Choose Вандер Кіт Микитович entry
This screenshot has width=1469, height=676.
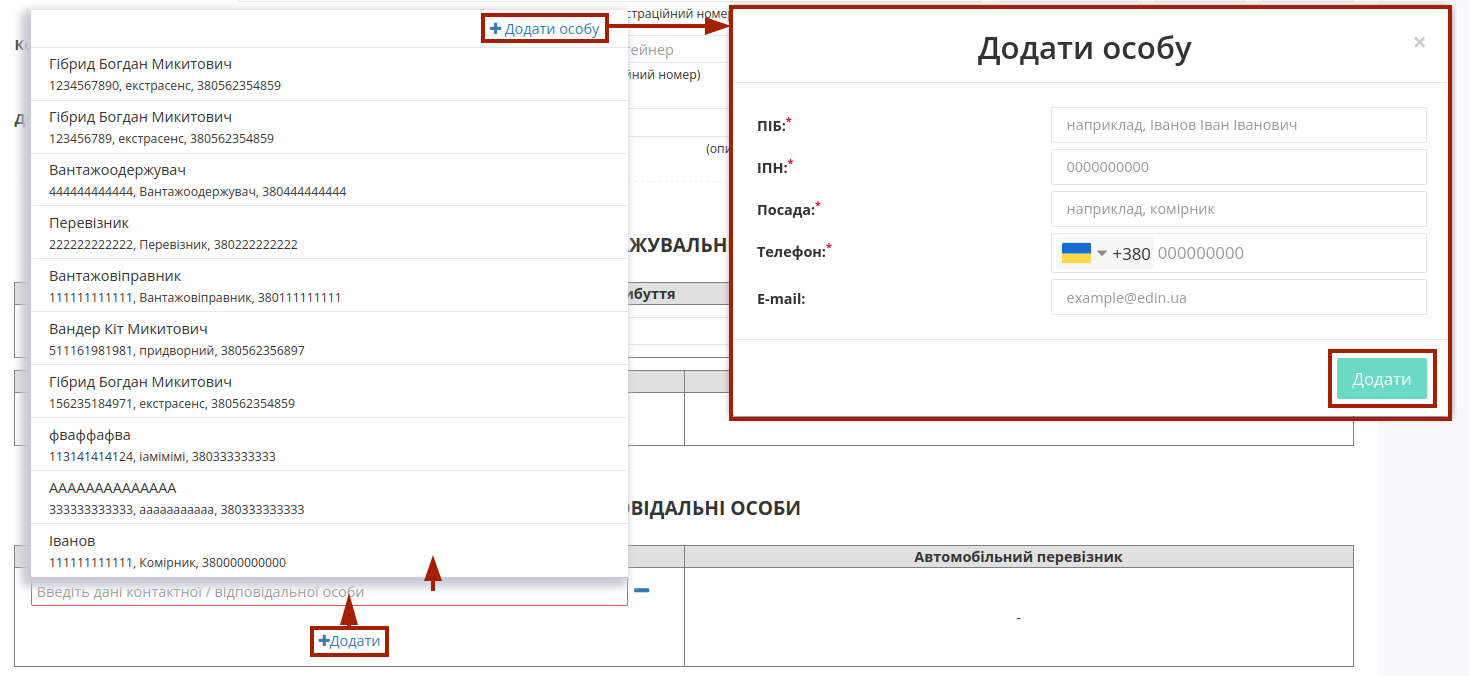click(329, 339)
